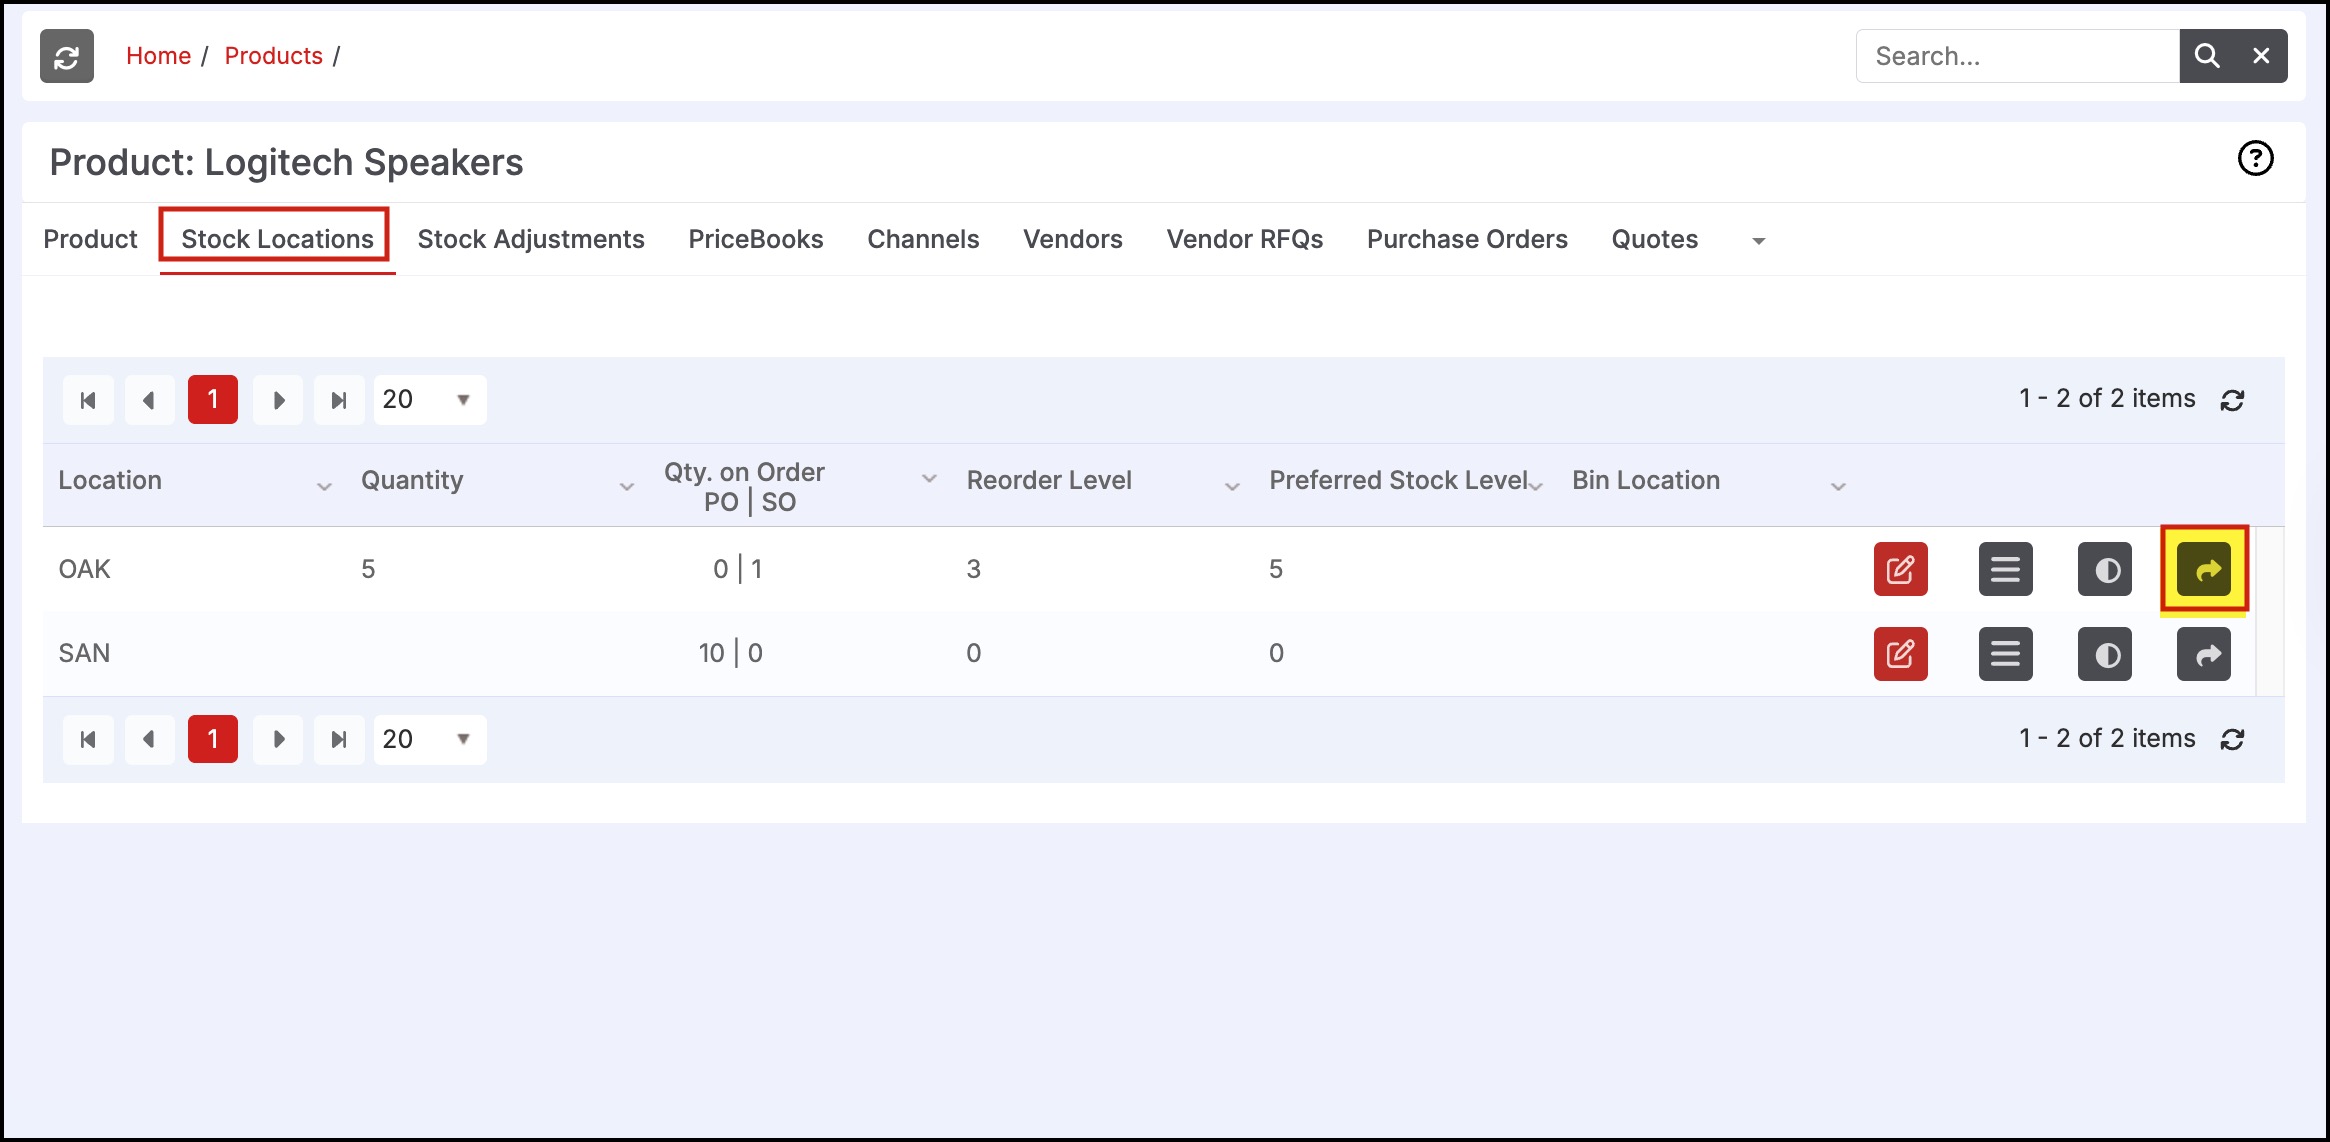
Task: Click the transfer arrow icon in SAN row
Action: pos(2204,654)
